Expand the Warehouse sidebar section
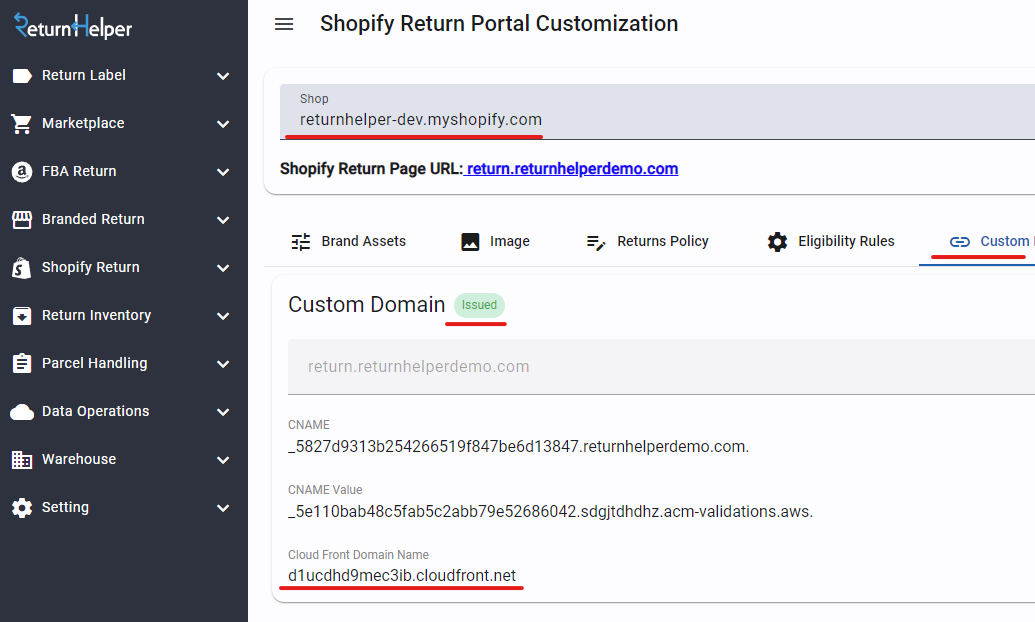The height and width of the screenshot is (622, 1035). (223, 459)
